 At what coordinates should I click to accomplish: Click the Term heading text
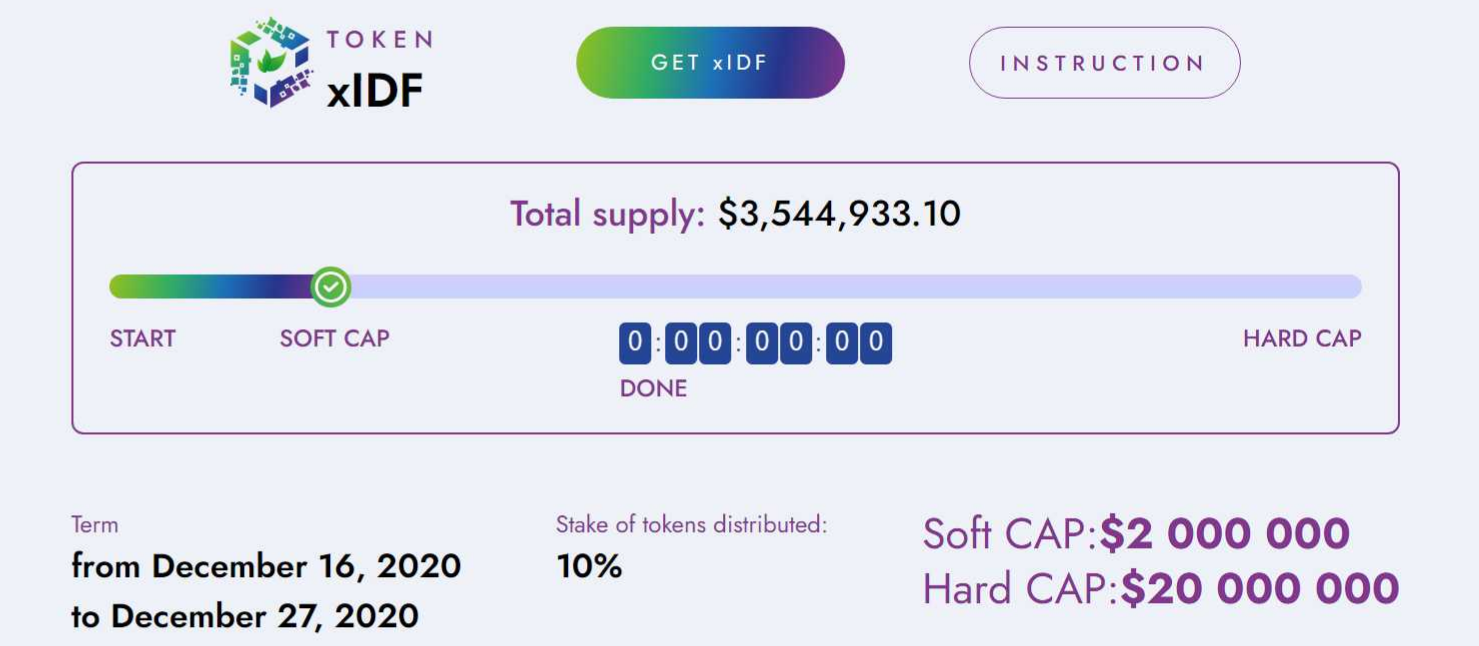point(94,525)
